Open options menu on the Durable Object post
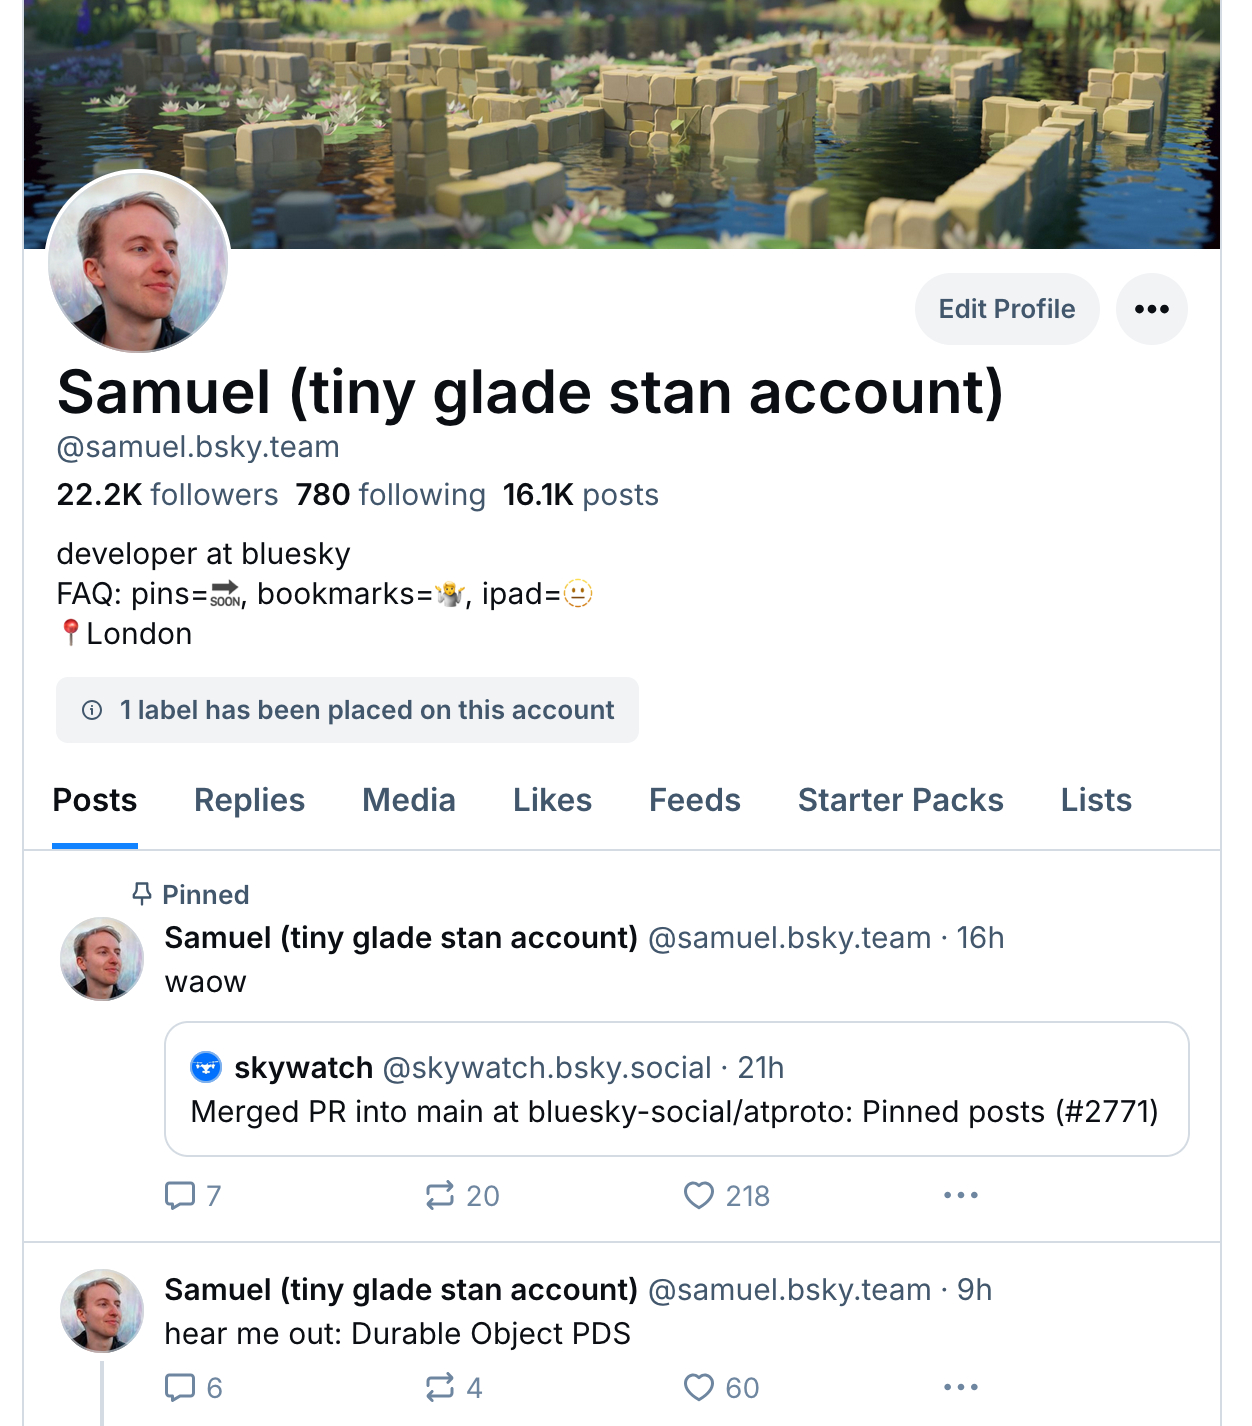 pyautogui.click(x=960, y=1387)
